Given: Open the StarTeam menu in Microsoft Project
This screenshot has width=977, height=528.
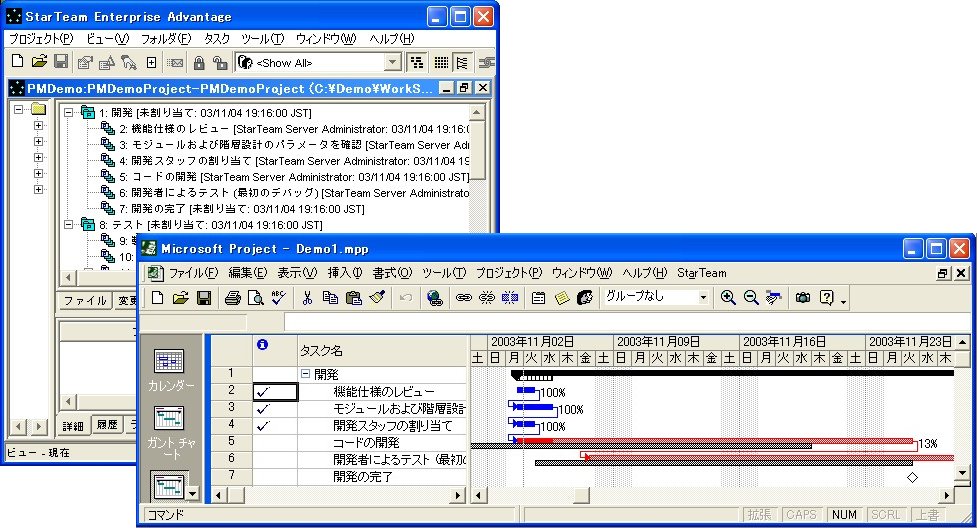Looking at the screenshot, I should point(702,273).
